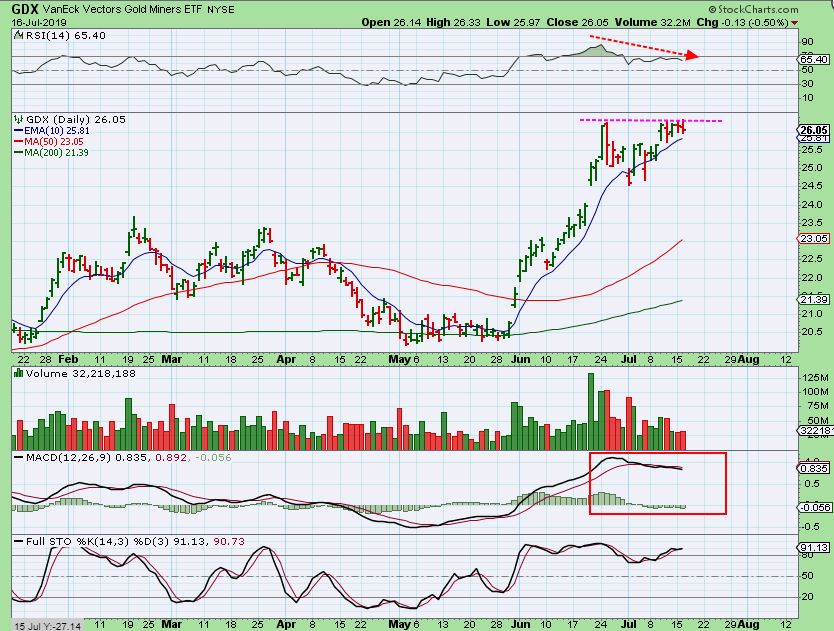Click the '22.5' price axis label
Viewport: 834px width, 631px height.
click(x=812, y=259)
